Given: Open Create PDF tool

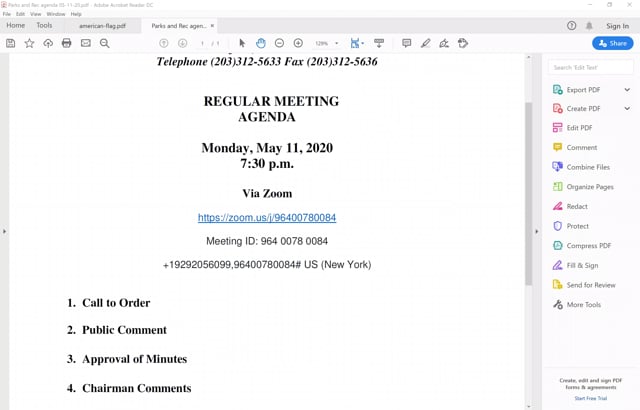Looking at the screenshot, I should pos(583,109).
